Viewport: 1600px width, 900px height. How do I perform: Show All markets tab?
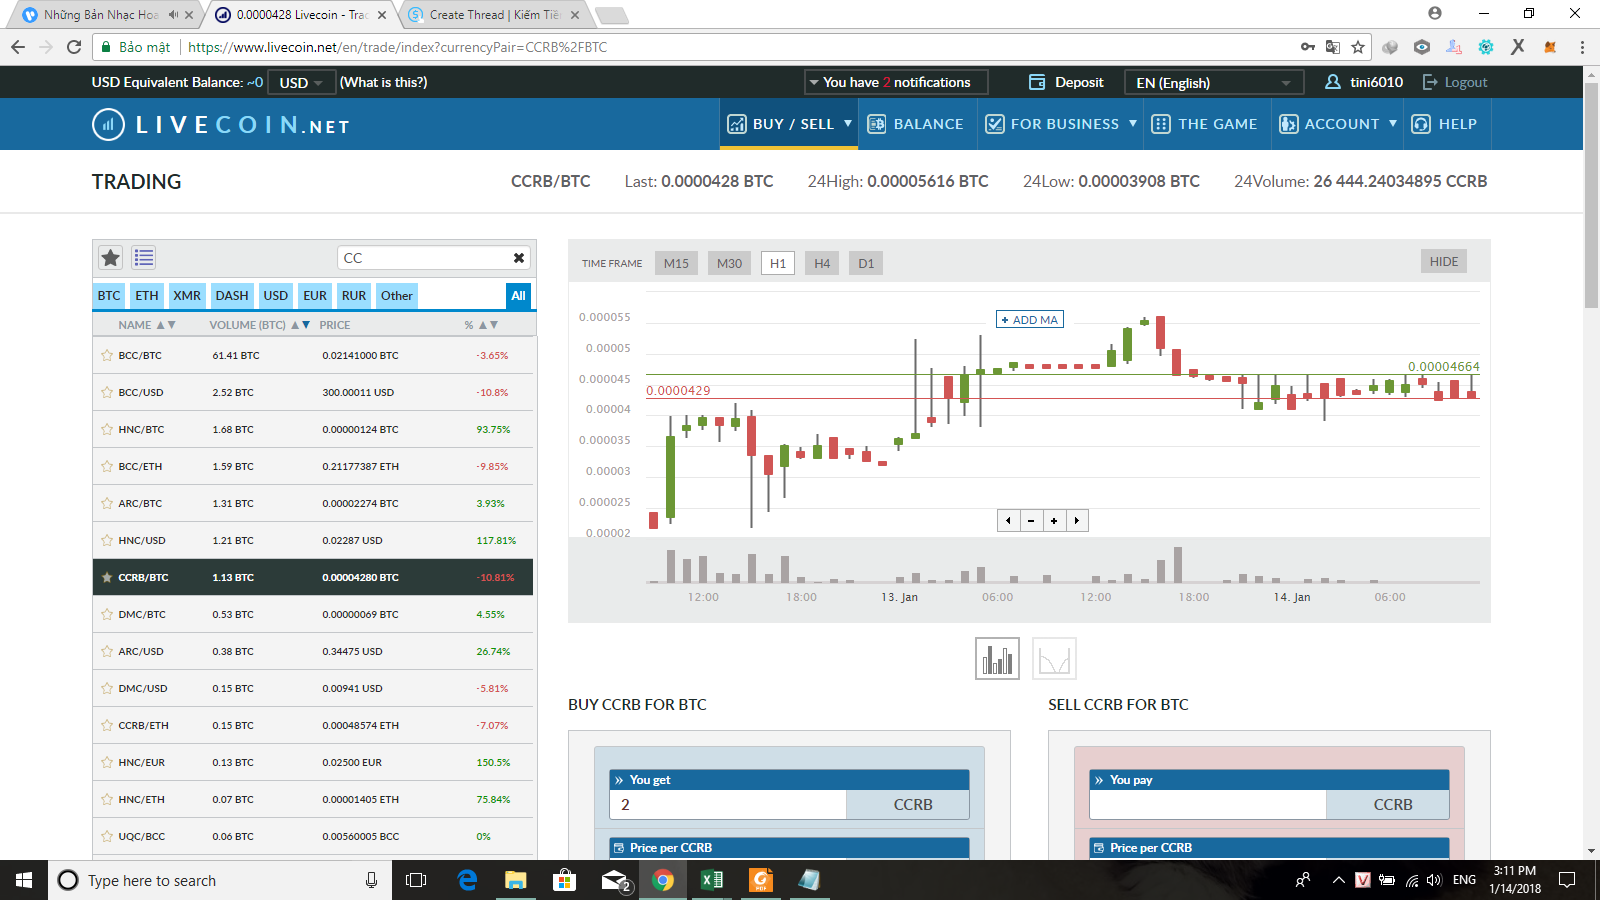point(518,295)
